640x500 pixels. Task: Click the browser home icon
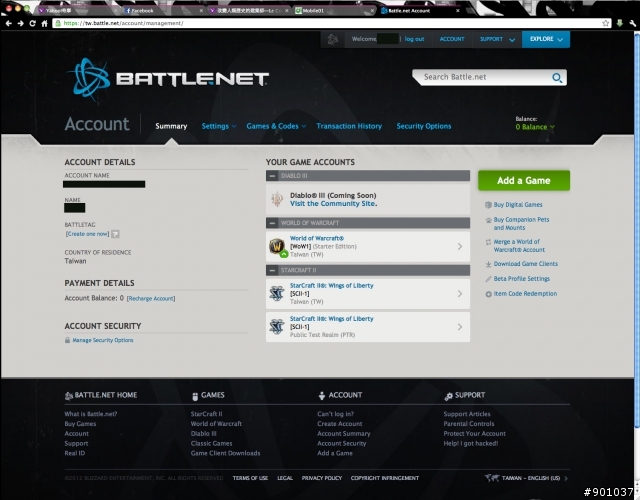click(44, 23)
